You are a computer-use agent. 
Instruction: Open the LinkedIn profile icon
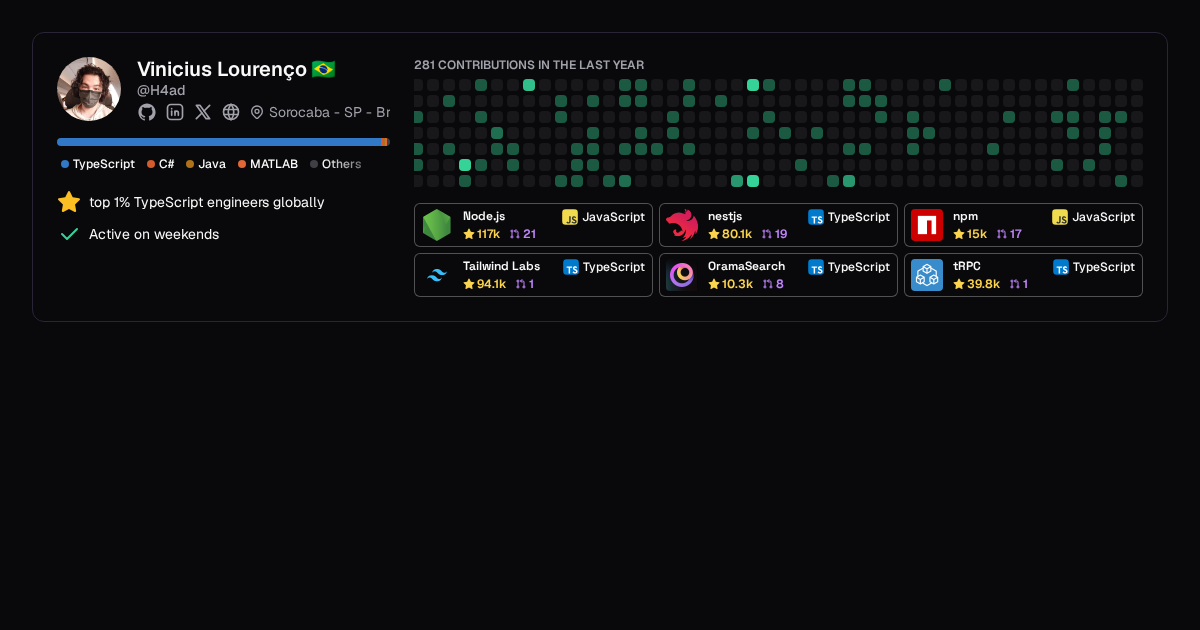click(x=175, y=112)
